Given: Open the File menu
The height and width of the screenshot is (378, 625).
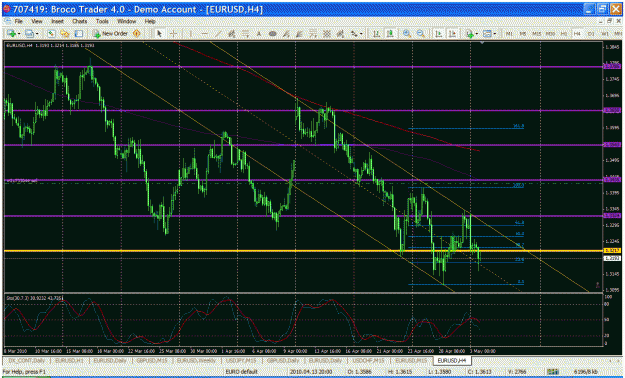Looking at the screenshot, I should pyautogui.click(x=18, y=21).
